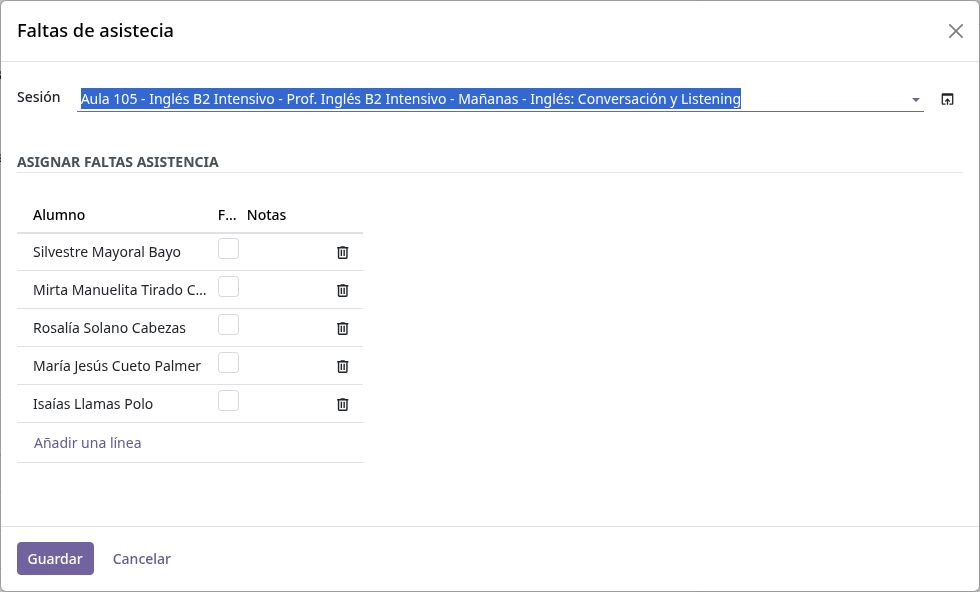Close the Faltas de asistecia dialog
This screenshot has width=980, height=592.
956,31
